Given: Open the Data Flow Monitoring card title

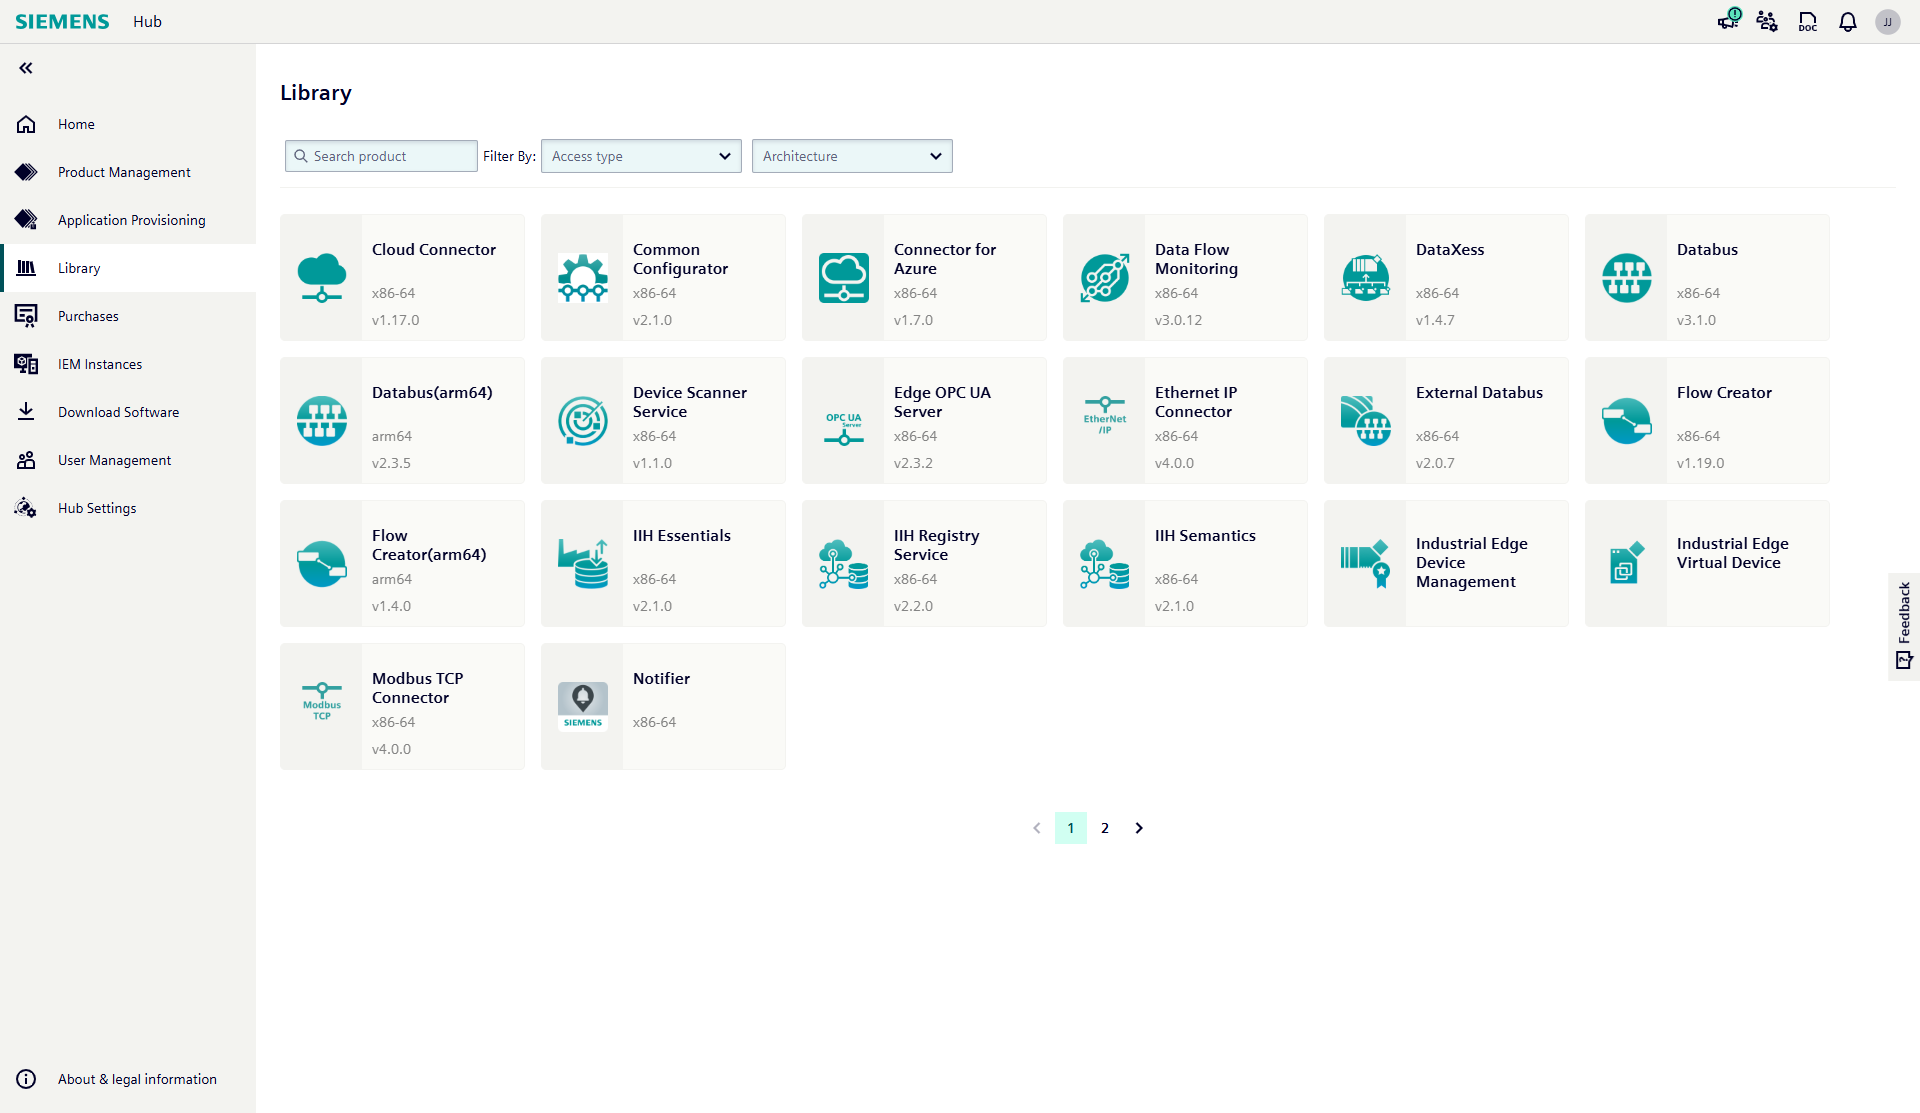Looking at the screenshot, I should [1196, 259].
